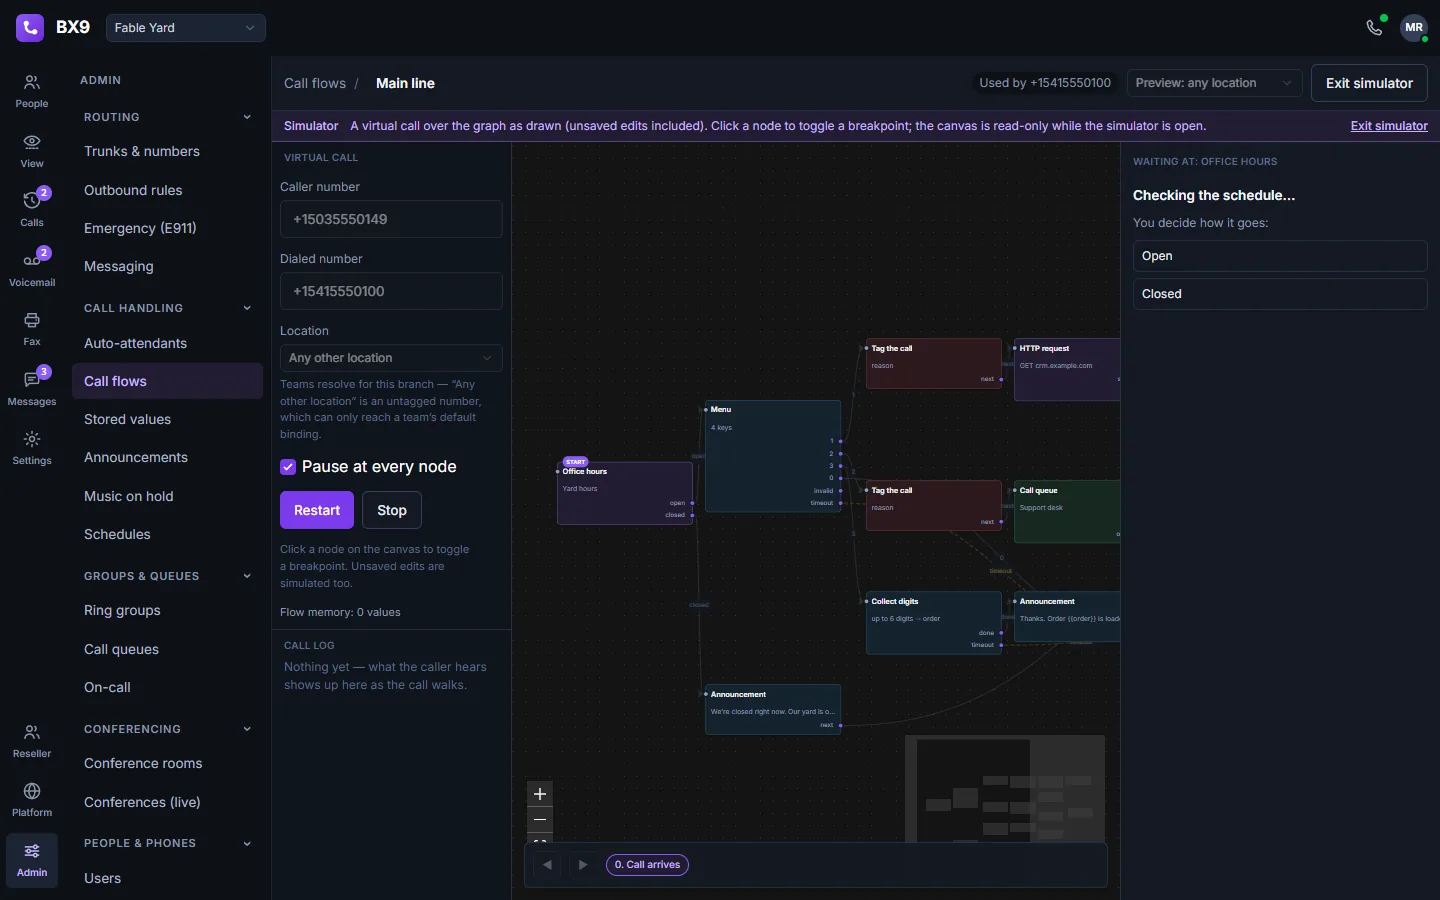Open the Messages rail icon
Image resolution: width=1440 pixels, height=900 pixels.
click(32, 388)
